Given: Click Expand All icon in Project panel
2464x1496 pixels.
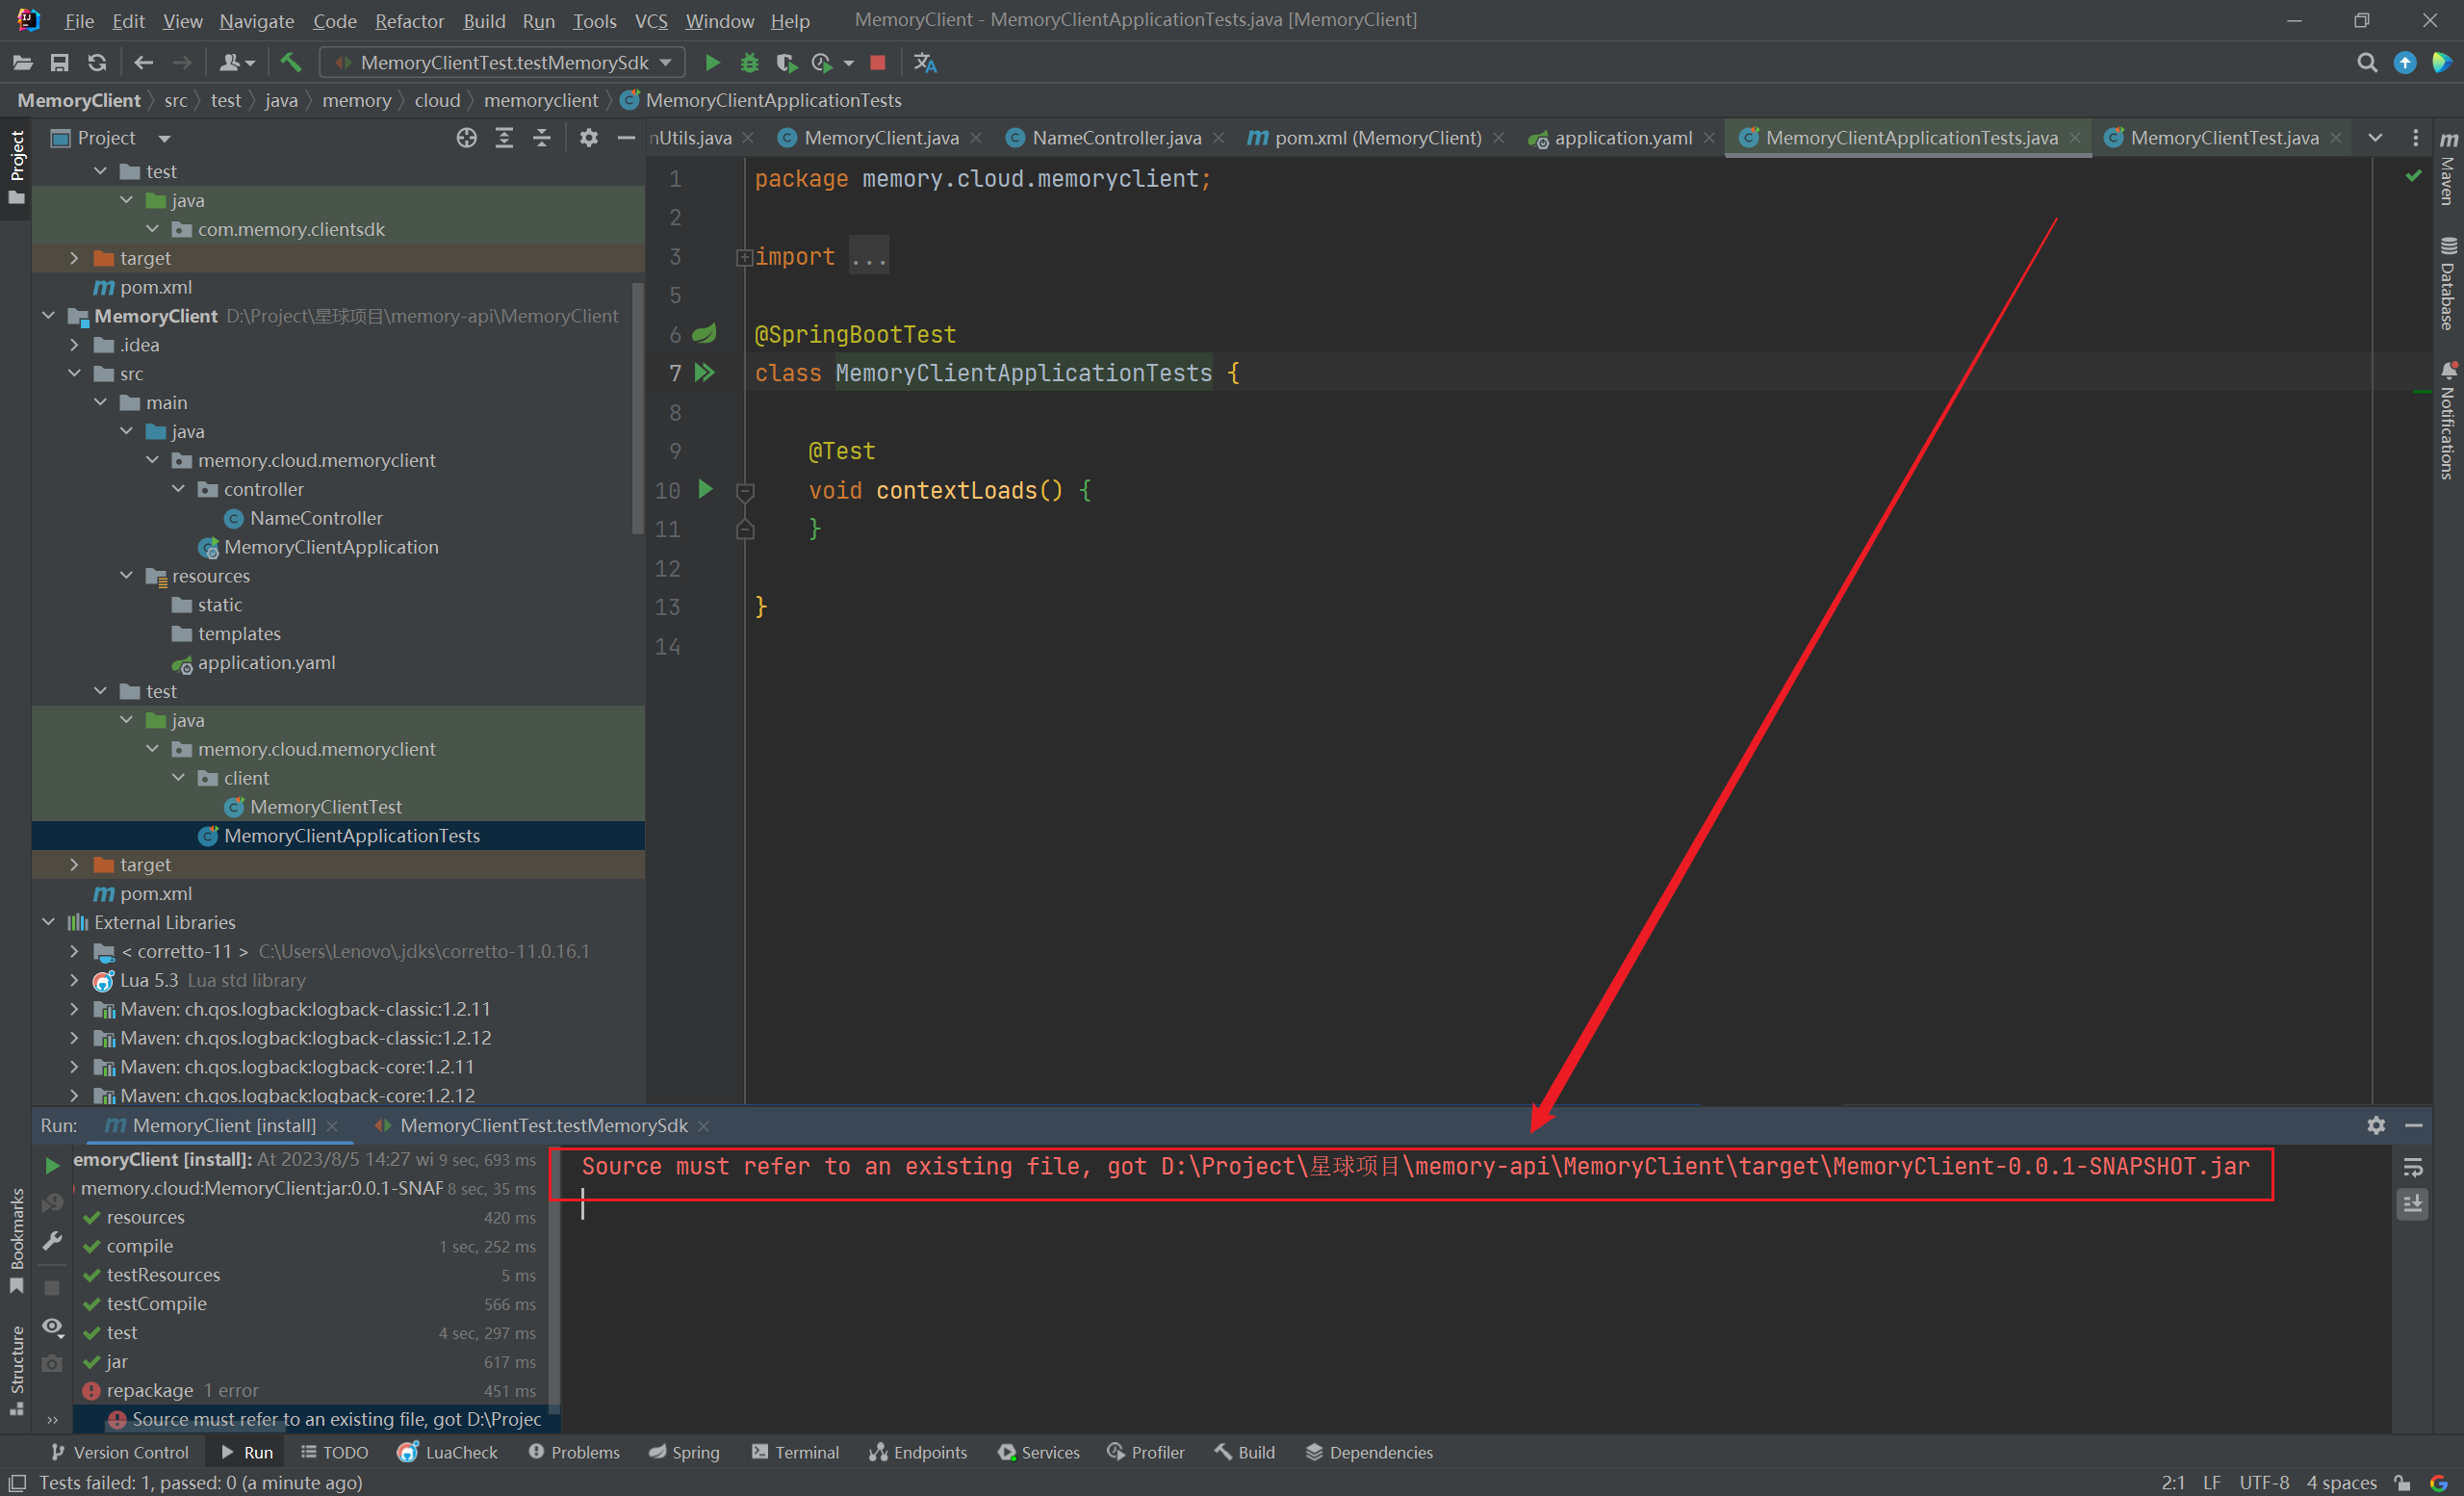Looking at the screenshot, I should [x=504, y=138].
